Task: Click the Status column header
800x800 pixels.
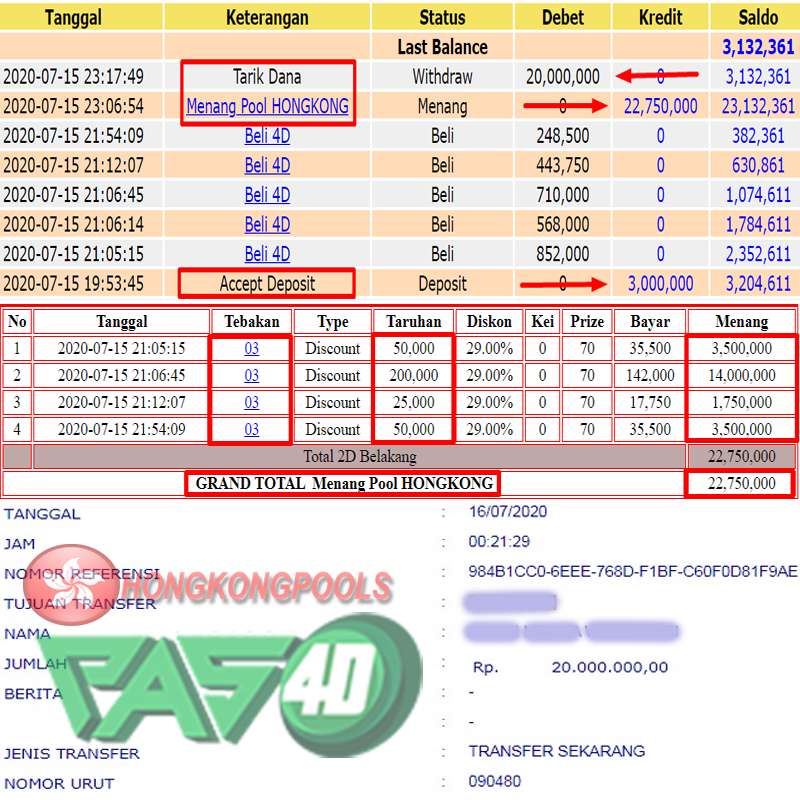Action: tap(442, 17)
